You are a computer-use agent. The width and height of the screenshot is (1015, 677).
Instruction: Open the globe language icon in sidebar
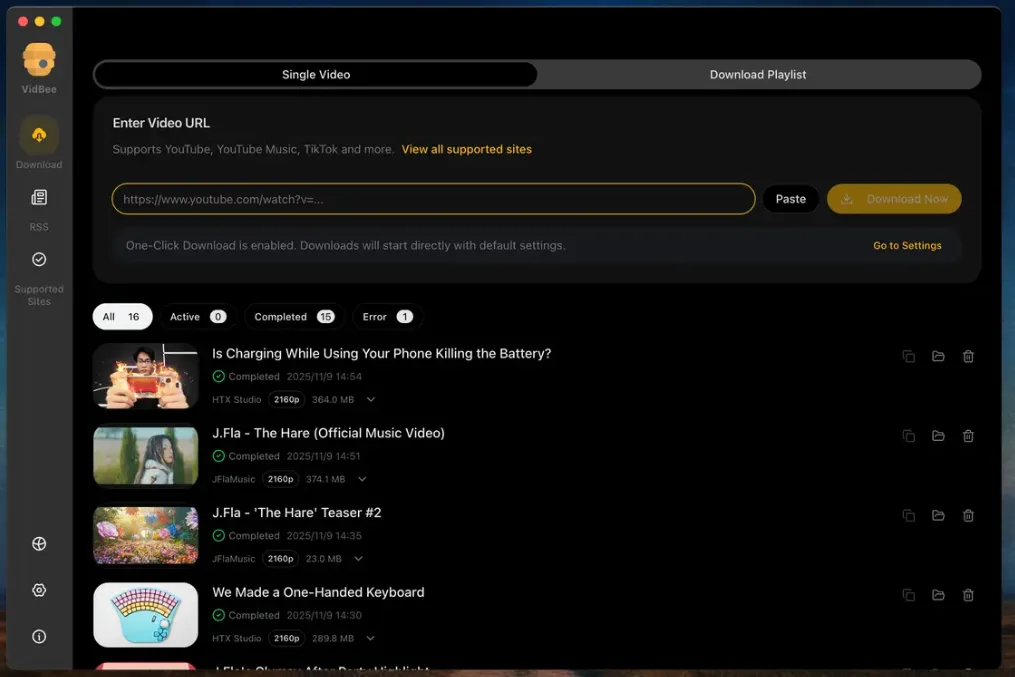[x=39, y=544]
